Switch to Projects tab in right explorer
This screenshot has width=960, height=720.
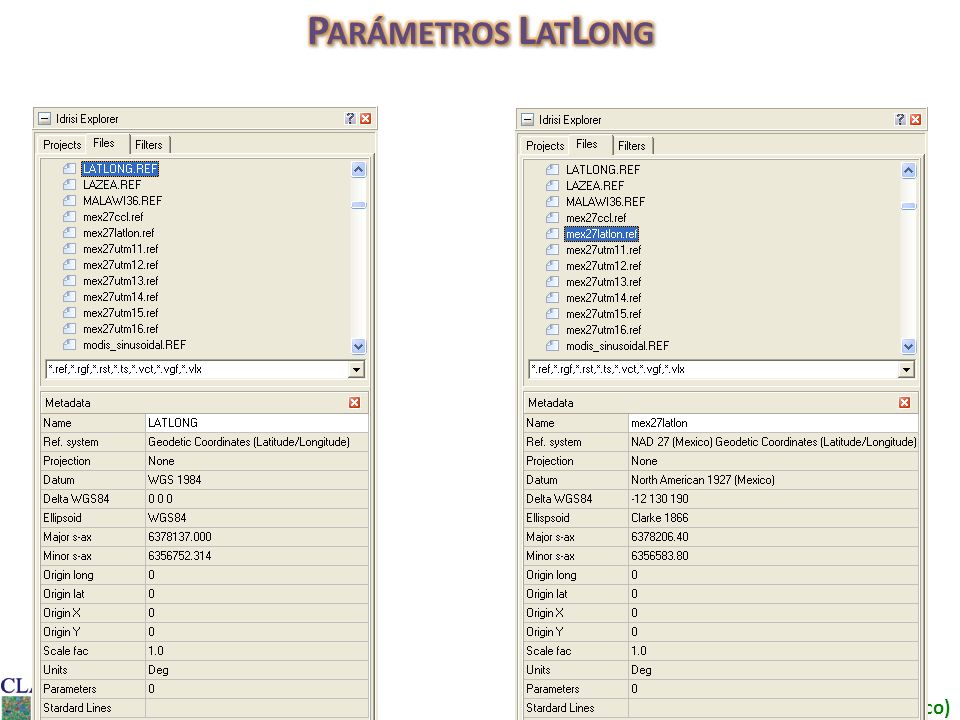[x=545, y=146]
